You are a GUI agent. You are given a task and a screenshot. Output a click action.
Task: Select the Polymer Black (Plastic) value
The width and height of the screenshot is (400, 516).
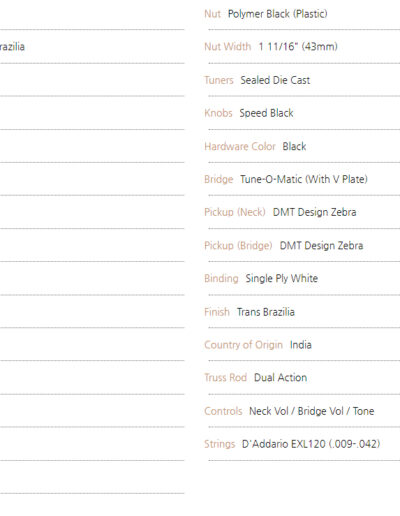click(278, 14)
